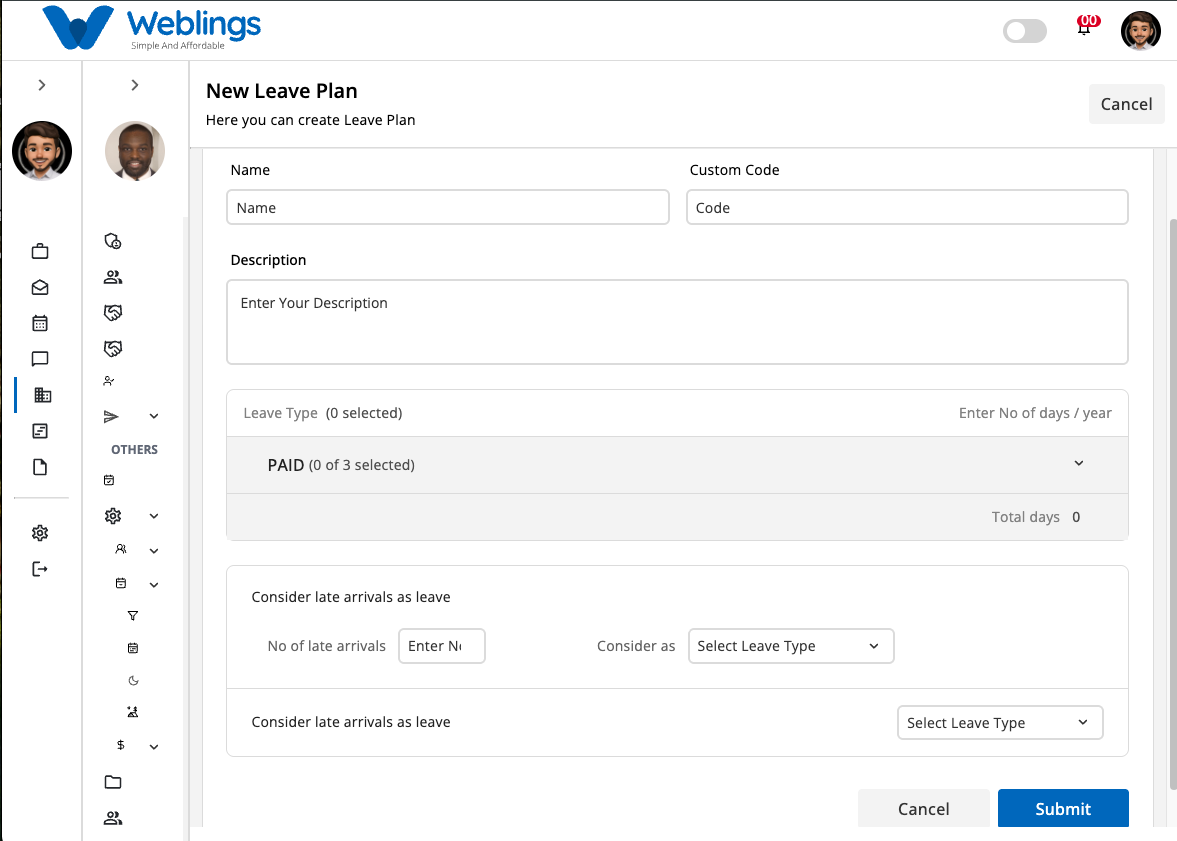
Task: Click the Enter No of days / year text
Action: (1035, 413)
